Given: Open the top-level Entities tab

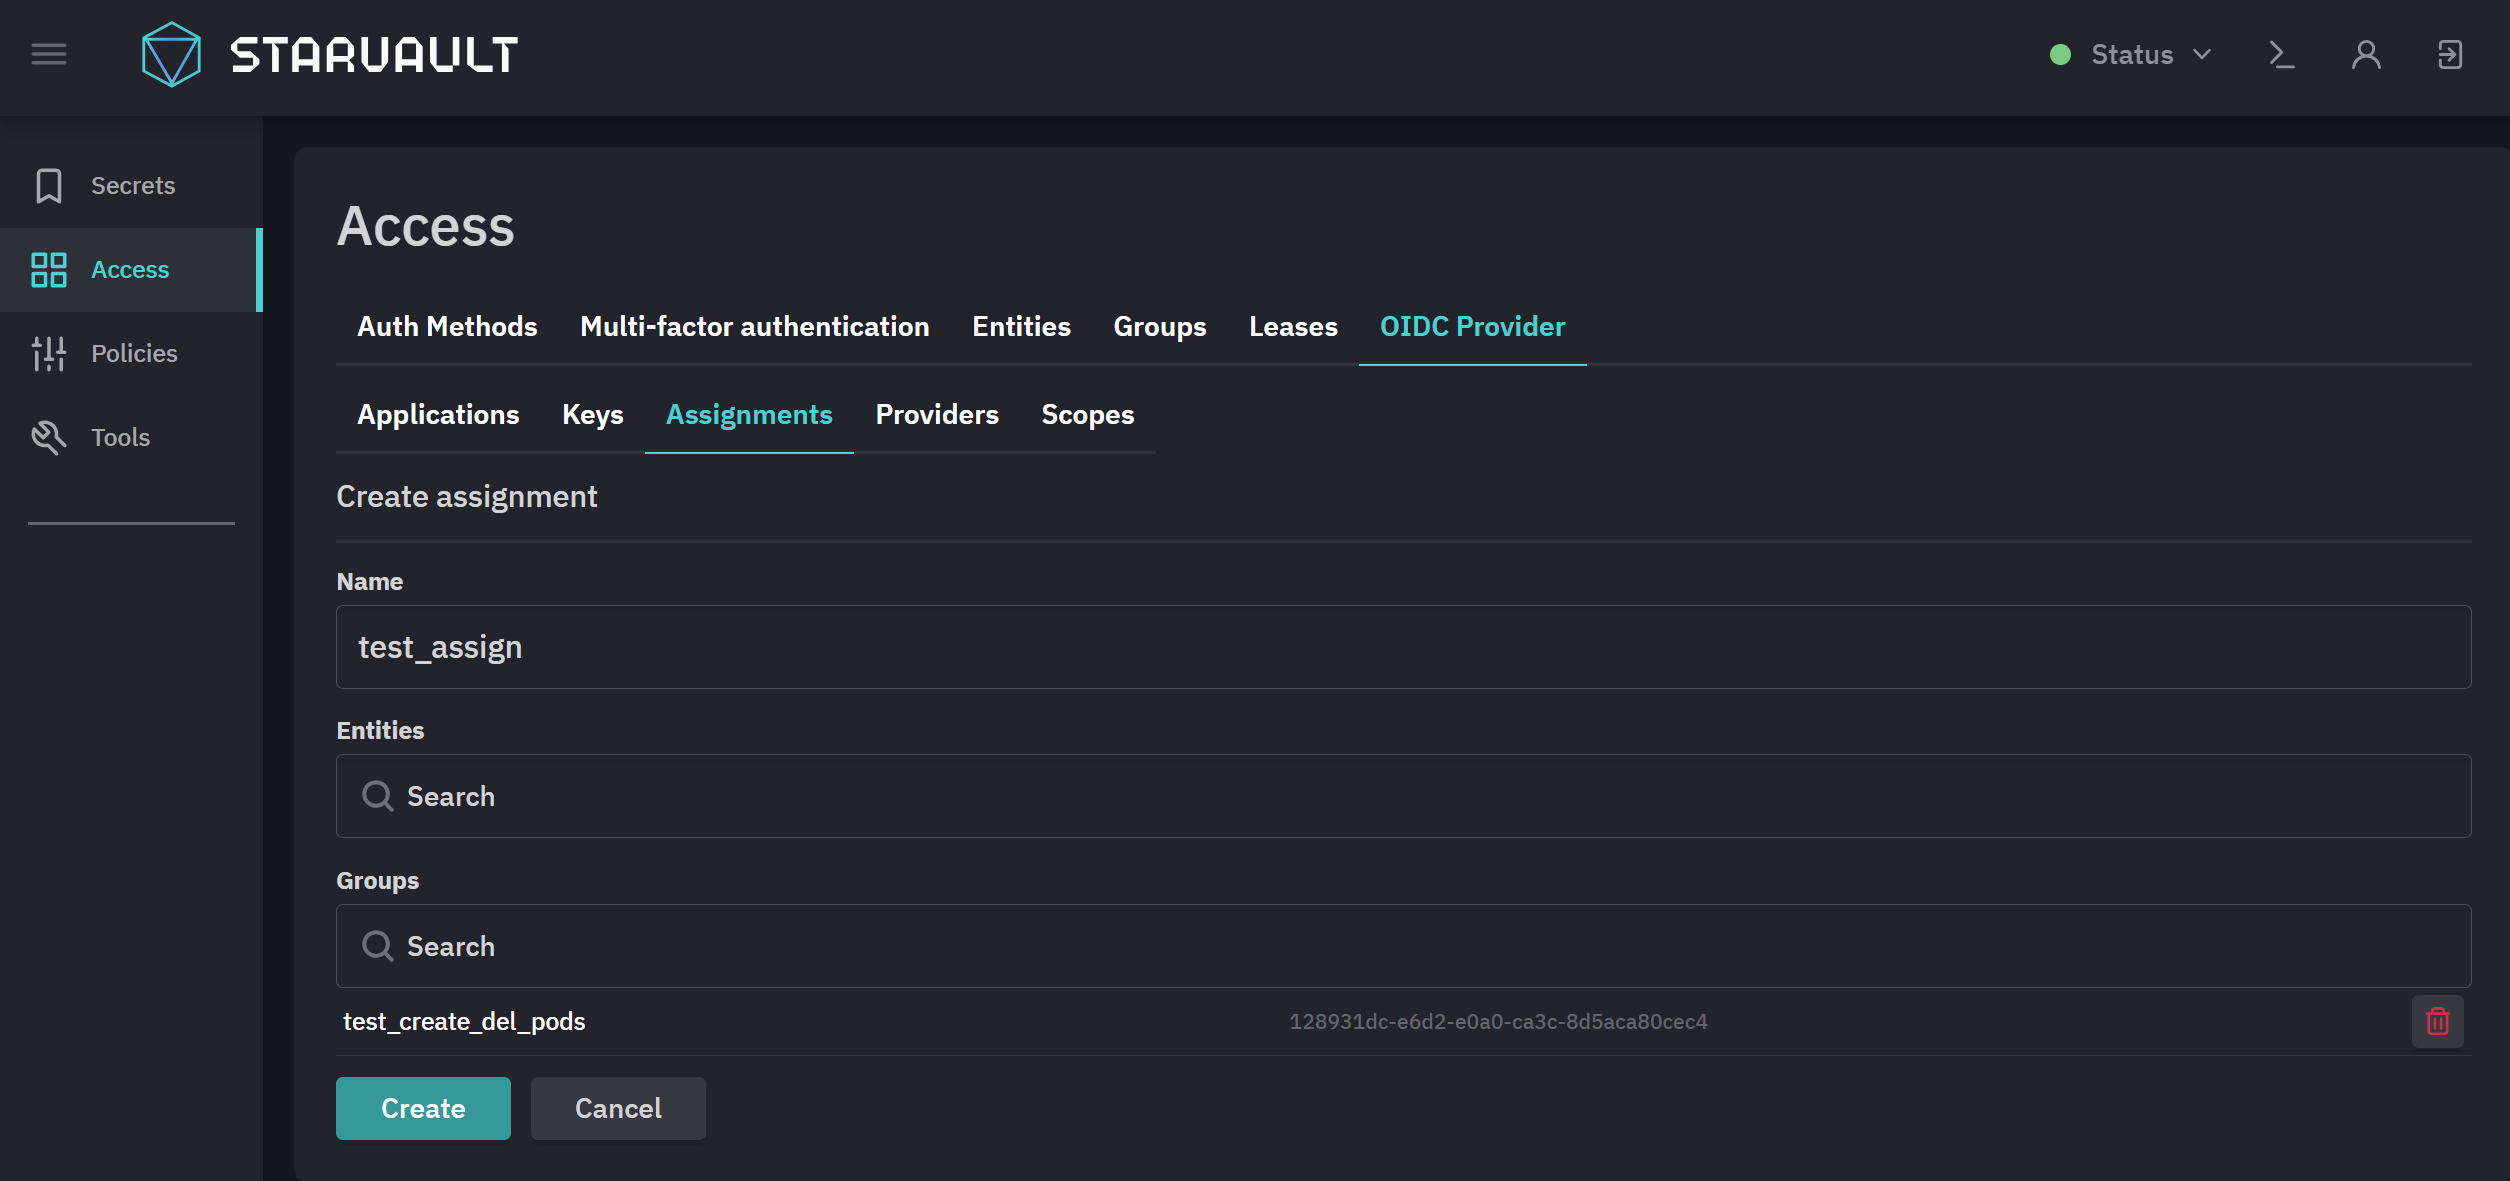Looking at the screenshot, I should click(1021, 327).
